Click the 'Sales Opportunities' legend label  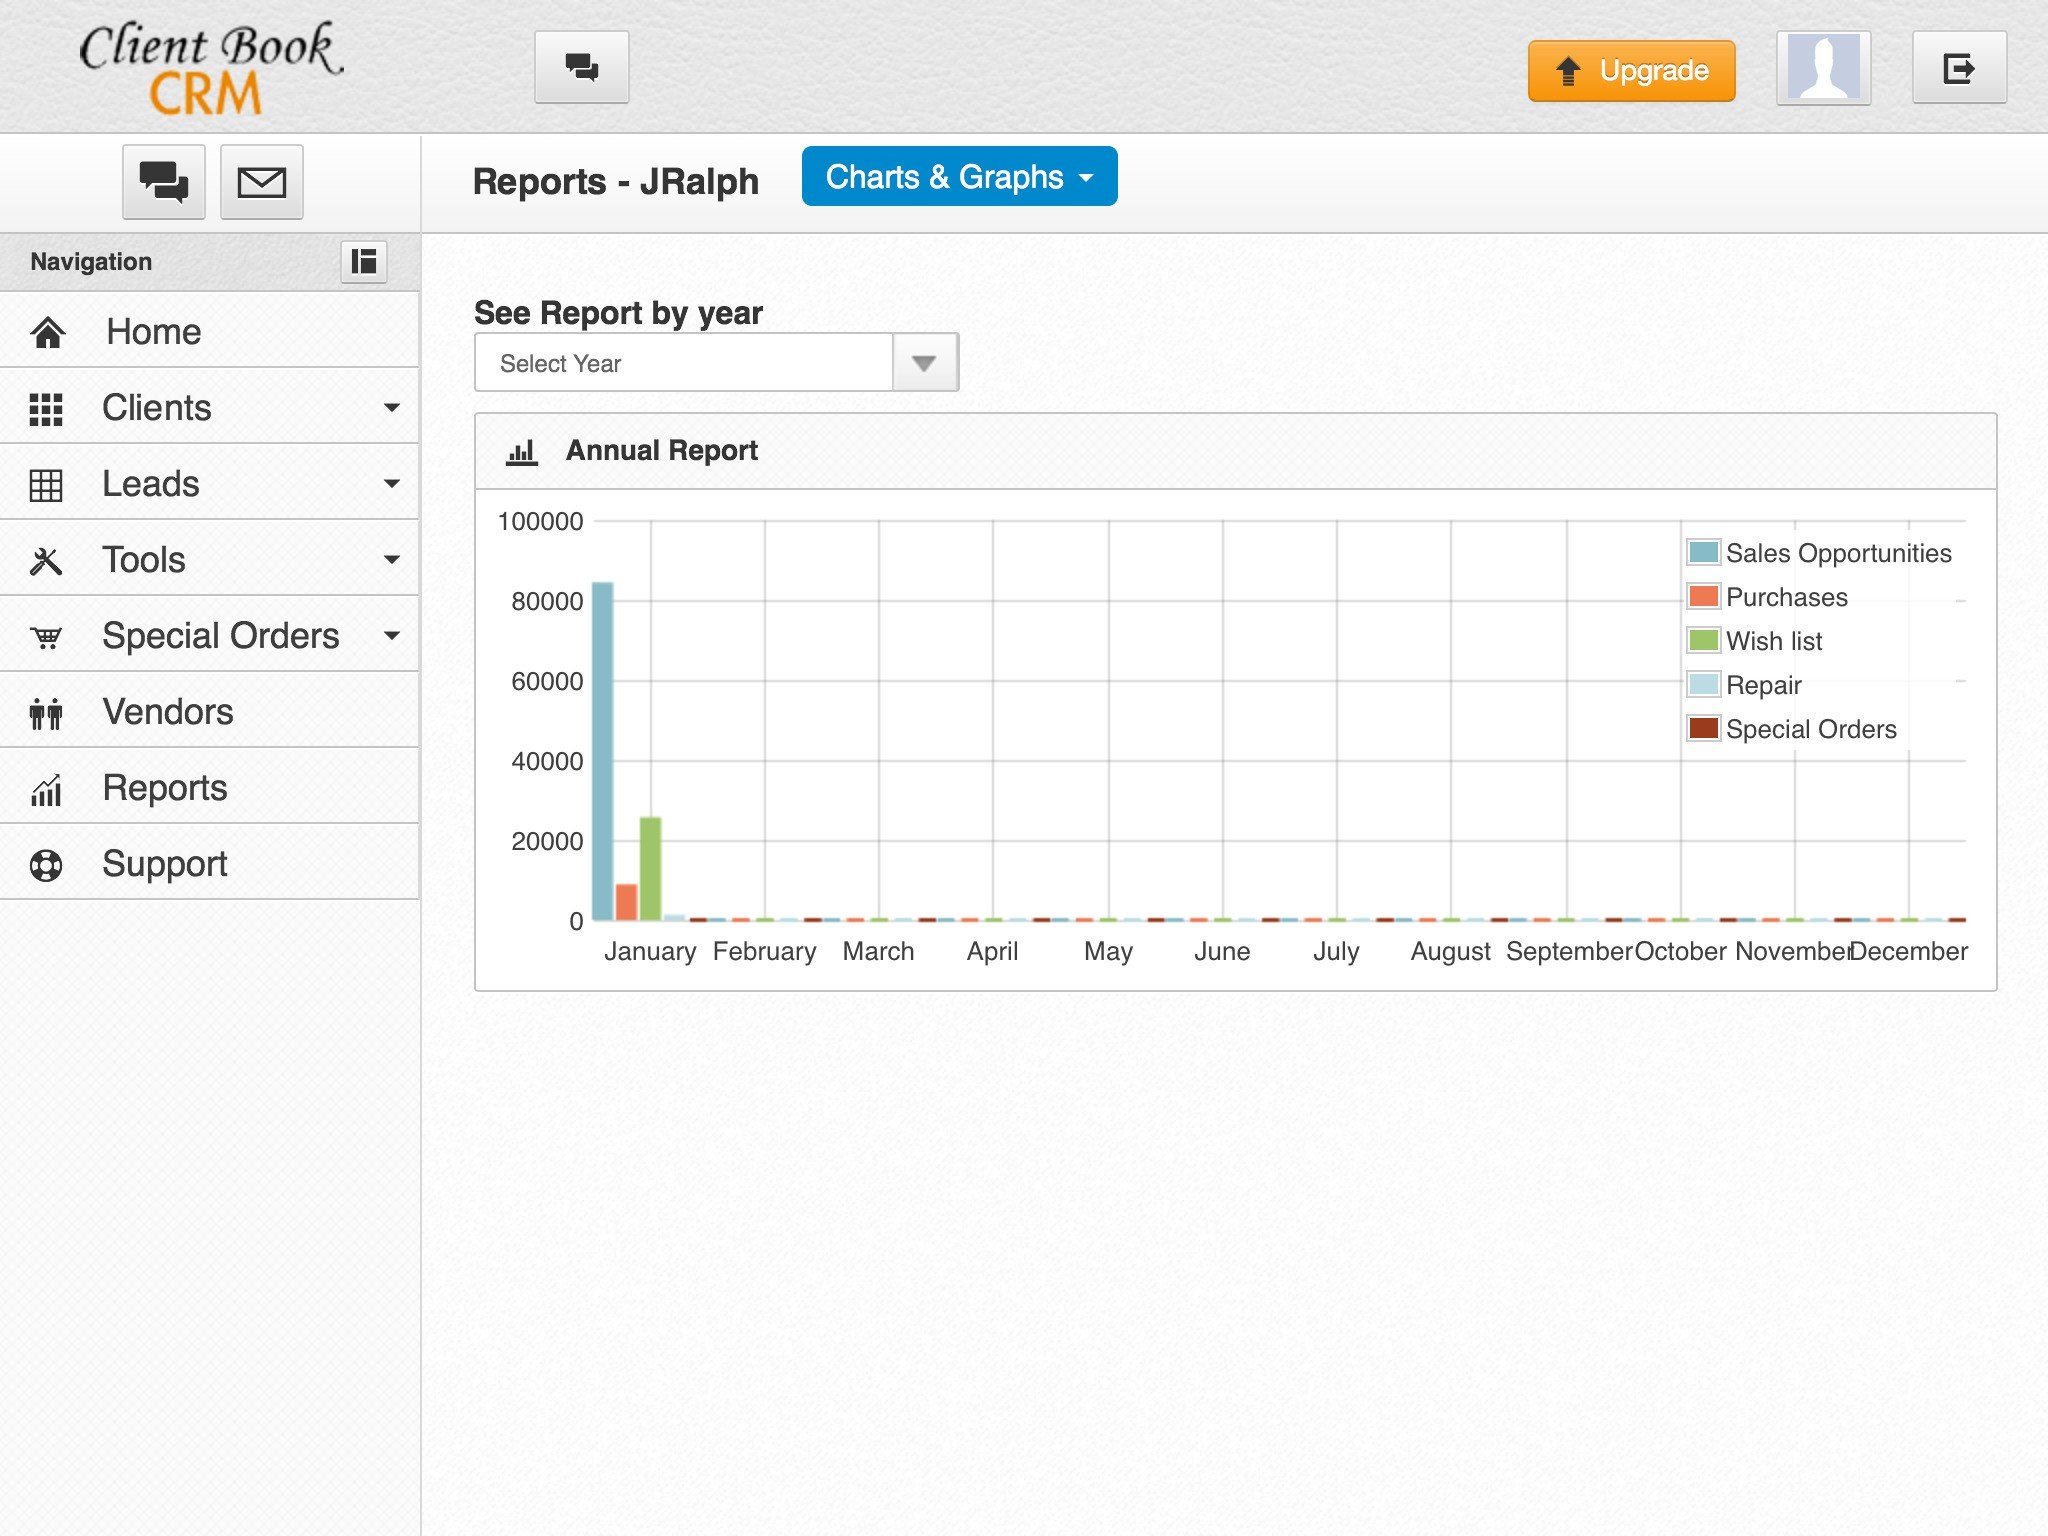(1838, 553)
